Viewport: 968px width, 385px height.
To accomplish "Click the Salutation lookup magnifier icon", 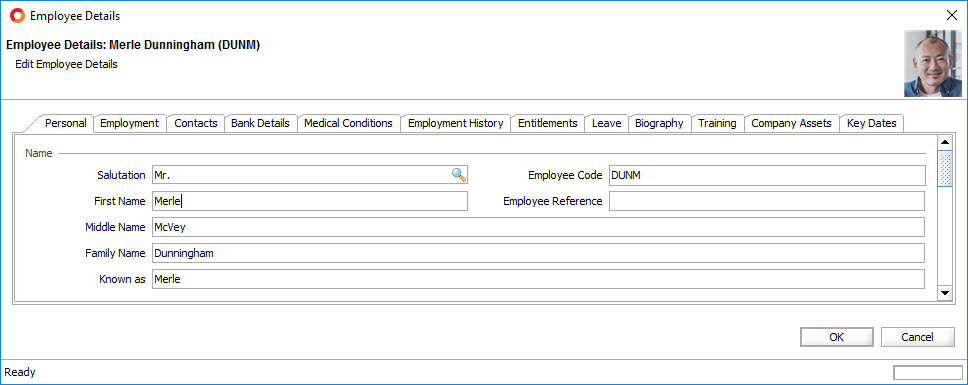I will point(459,175).
